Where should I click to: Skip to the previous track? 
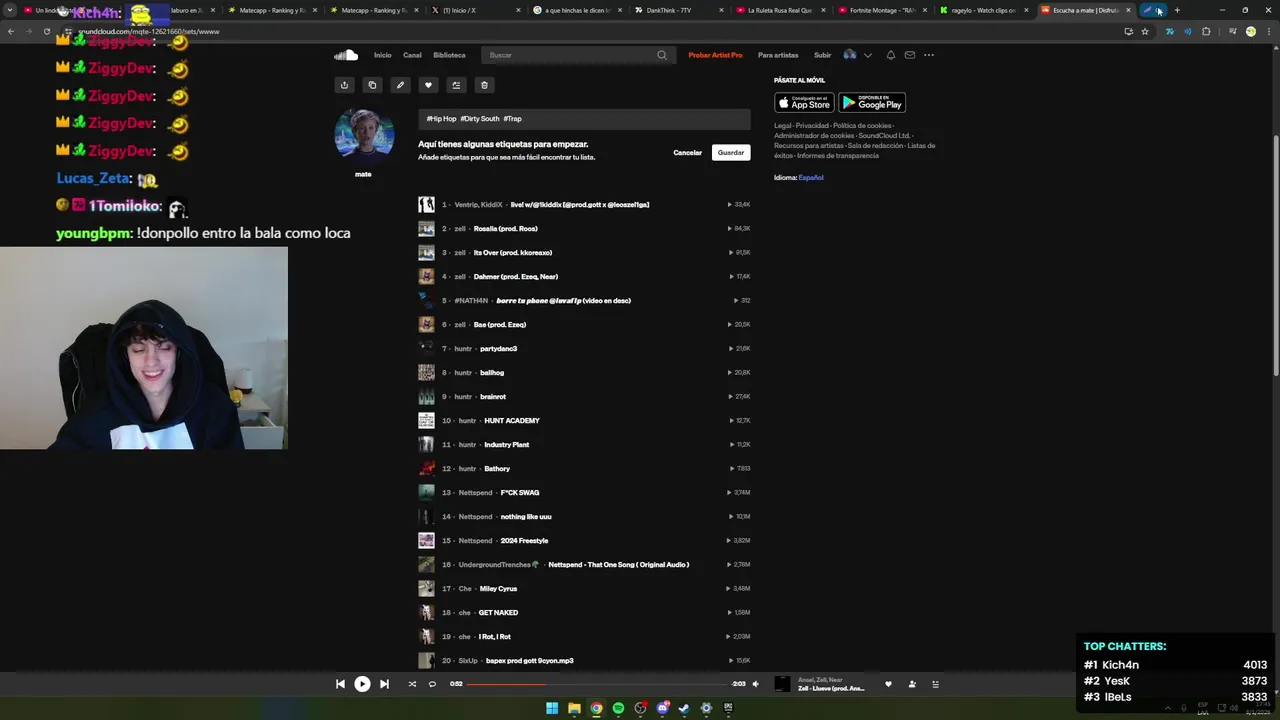(x=340, y=684)
